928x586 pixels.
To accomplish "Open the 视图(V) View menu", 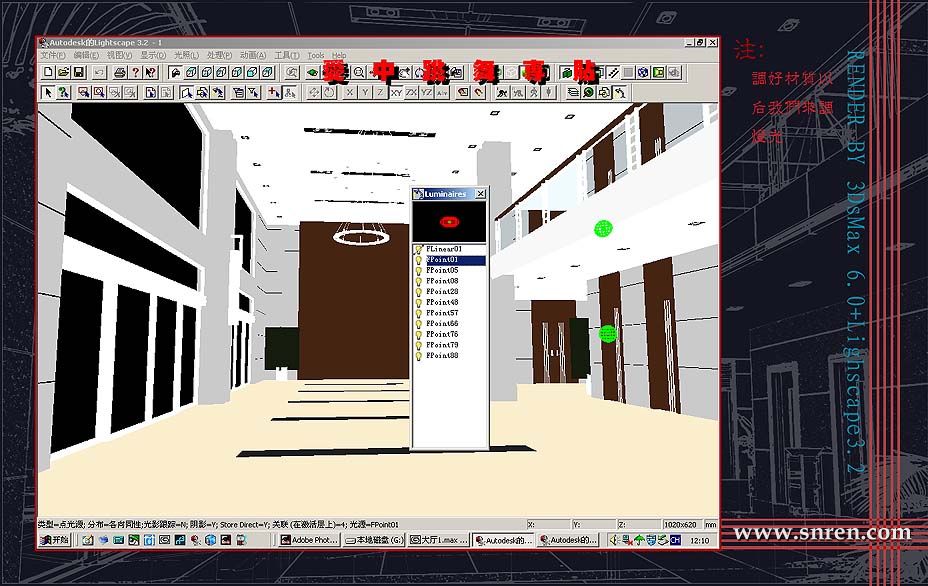I will click(119, 55).
